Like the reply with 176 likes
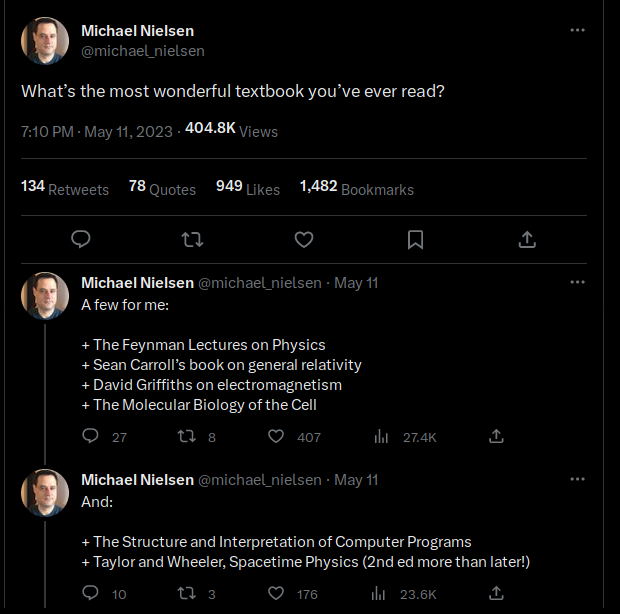Viewport: 620px width, 614px height. [277, 594]
